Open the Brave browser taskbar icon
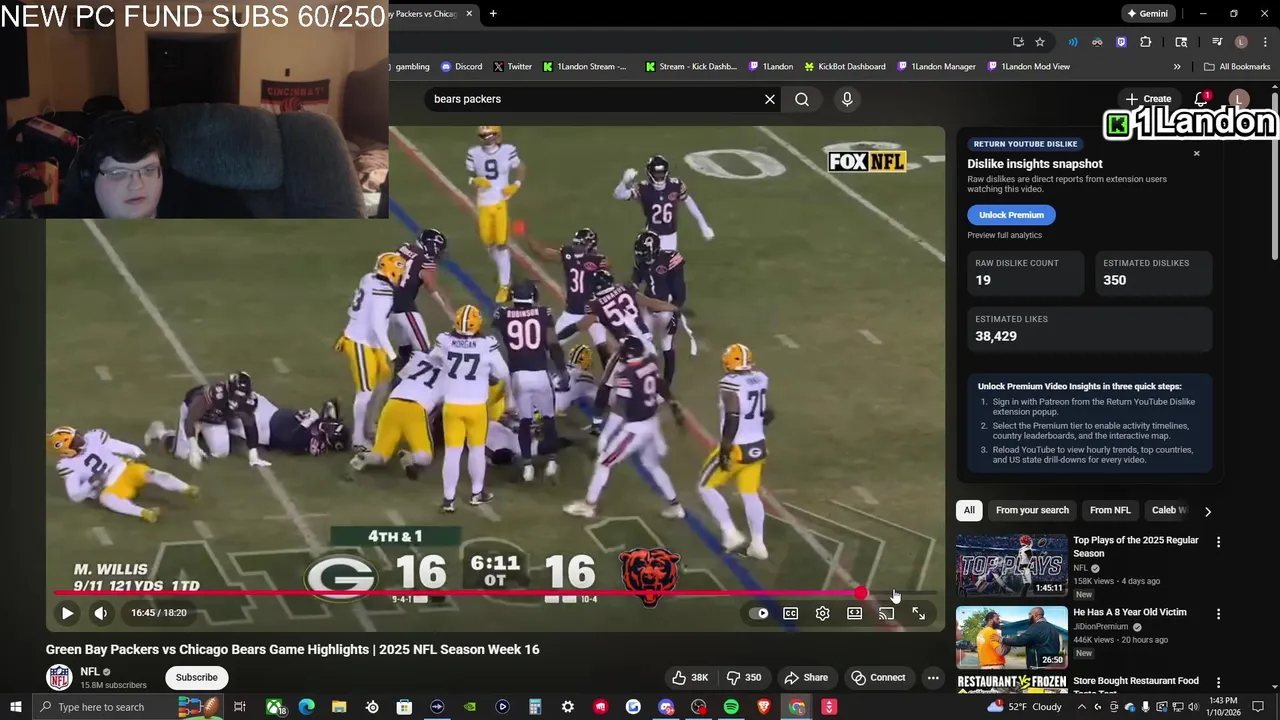 (764, 707)
